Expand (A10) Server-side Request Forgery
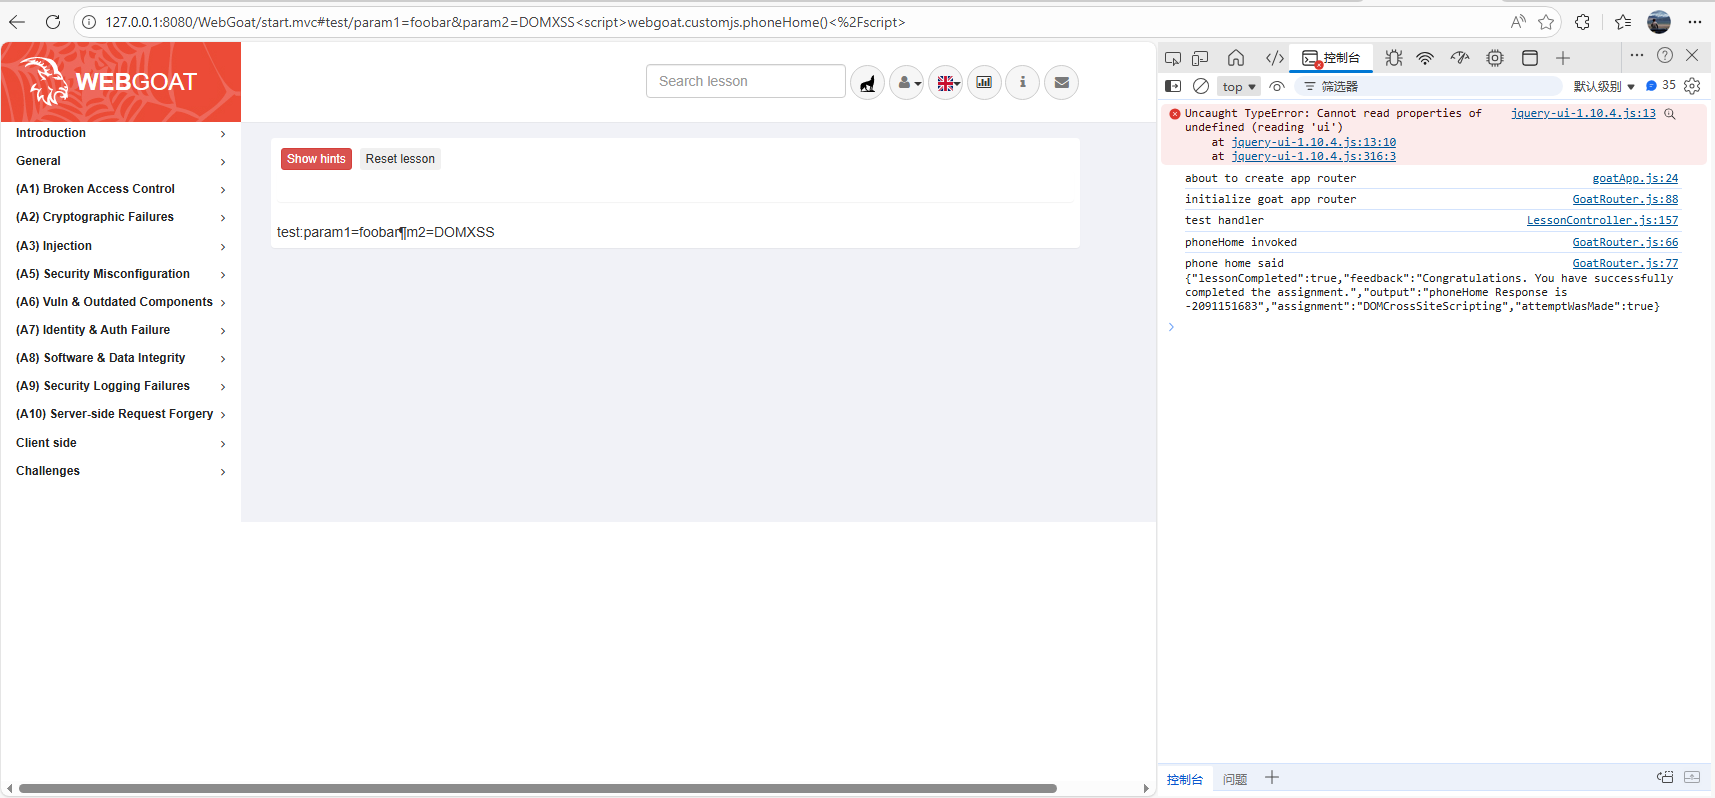The image size is (1715, 798). (x=121, y=414)
